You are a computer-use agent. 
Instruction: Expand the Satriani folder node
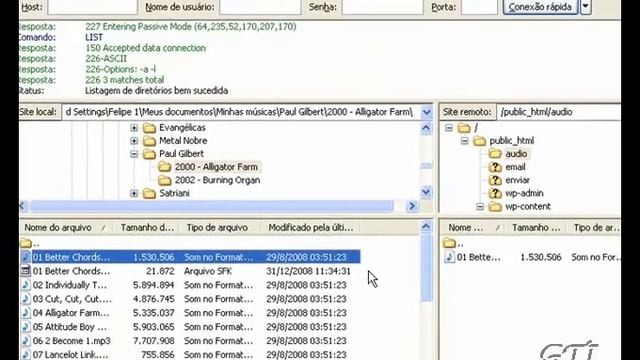pyautogui.click(x=134, y=193)
